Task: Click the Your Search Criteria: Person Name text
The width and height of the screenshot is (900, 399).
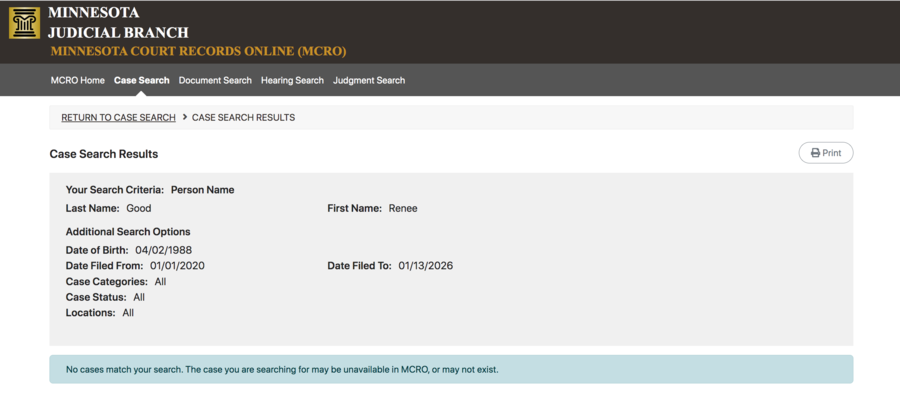Action: point(150,190)
